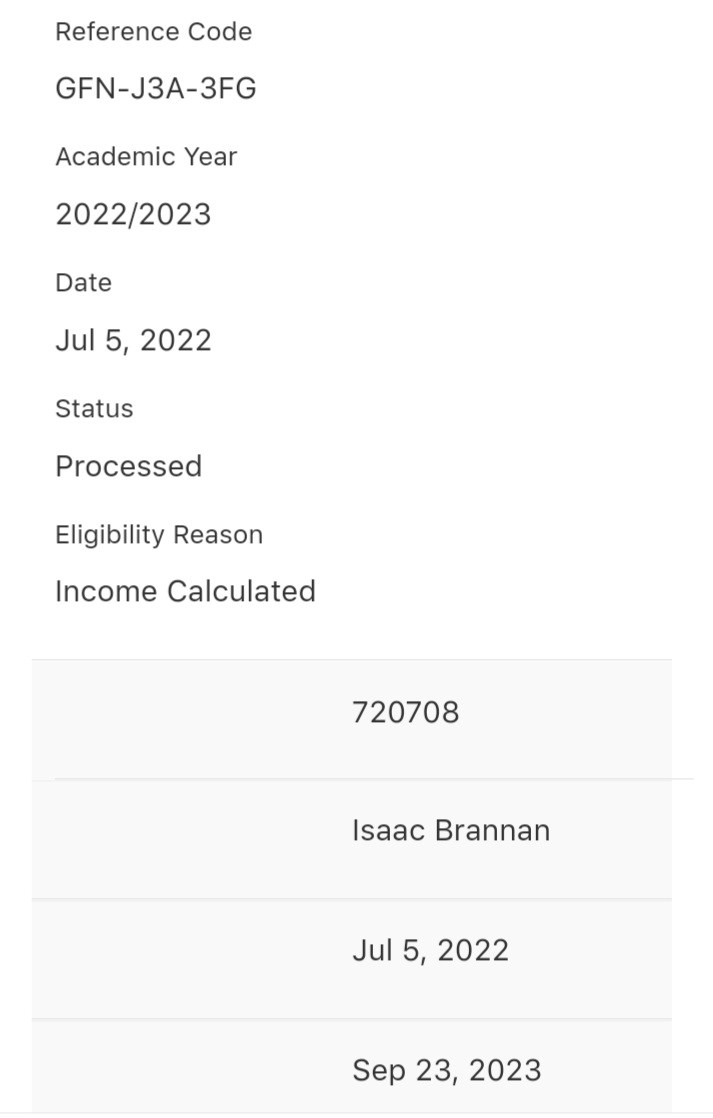This screenshot has height=1118, width=713.
Task: Select the Date field label
Action: [83, 283]
